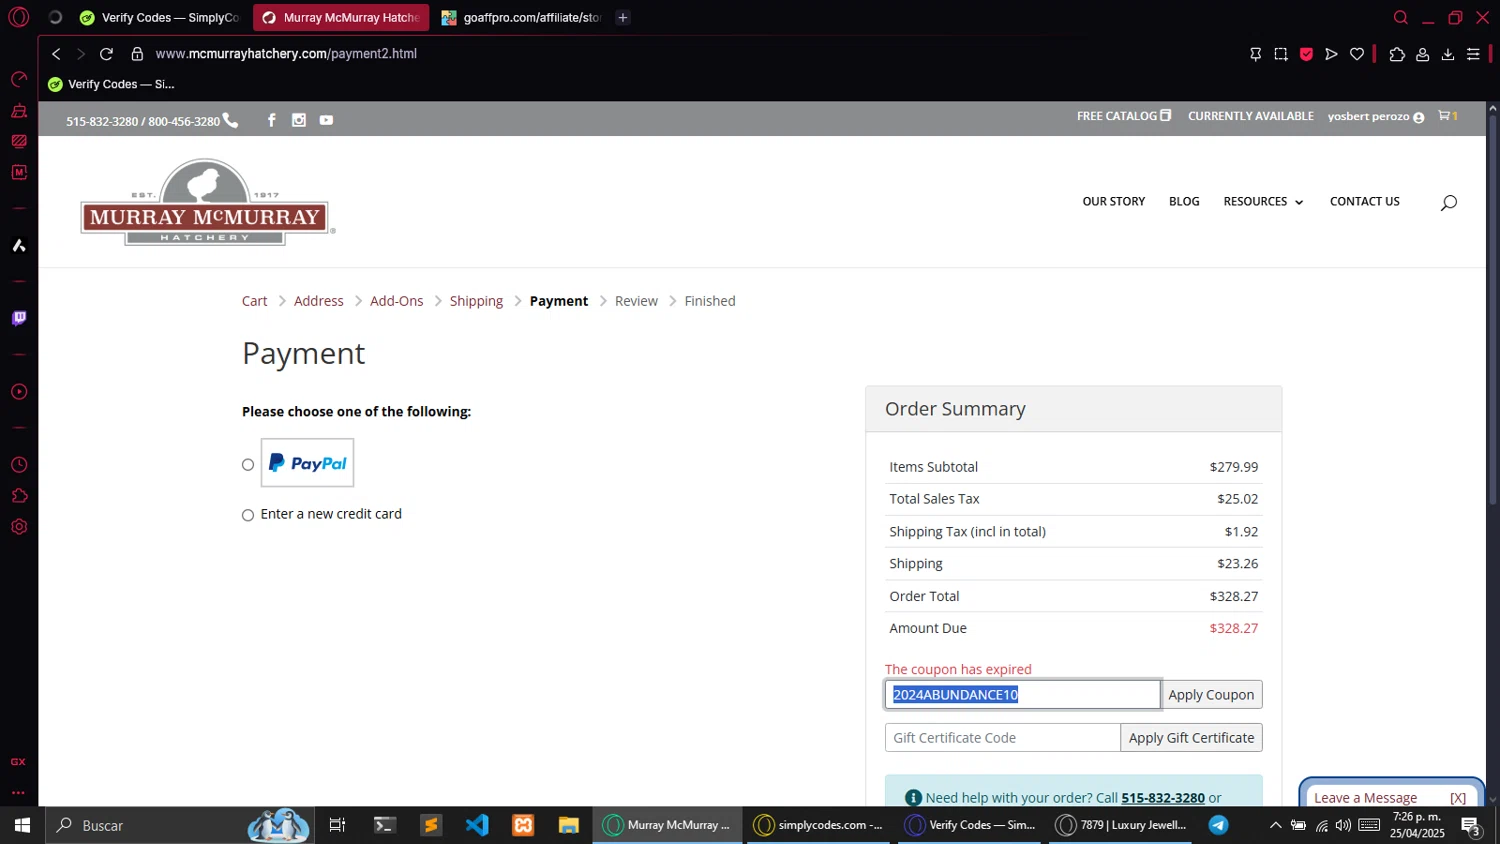
Task: Open Telegram from the Windows taskbar
Action: 1218,825
